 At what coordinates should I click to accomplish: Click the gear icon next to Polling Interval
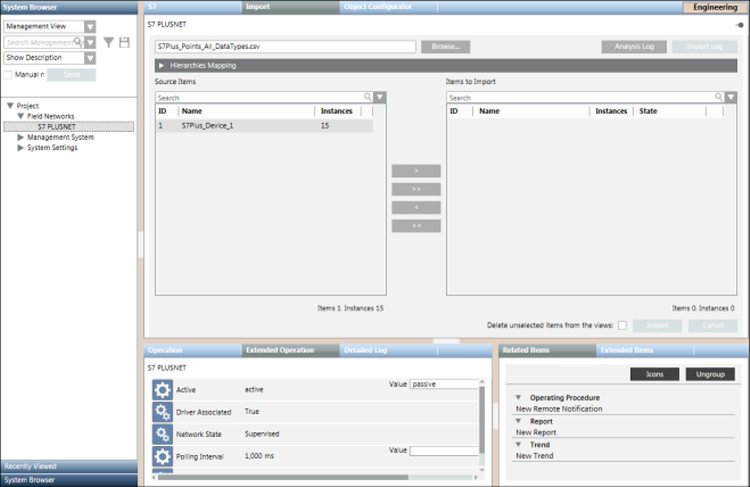(162, 456)
